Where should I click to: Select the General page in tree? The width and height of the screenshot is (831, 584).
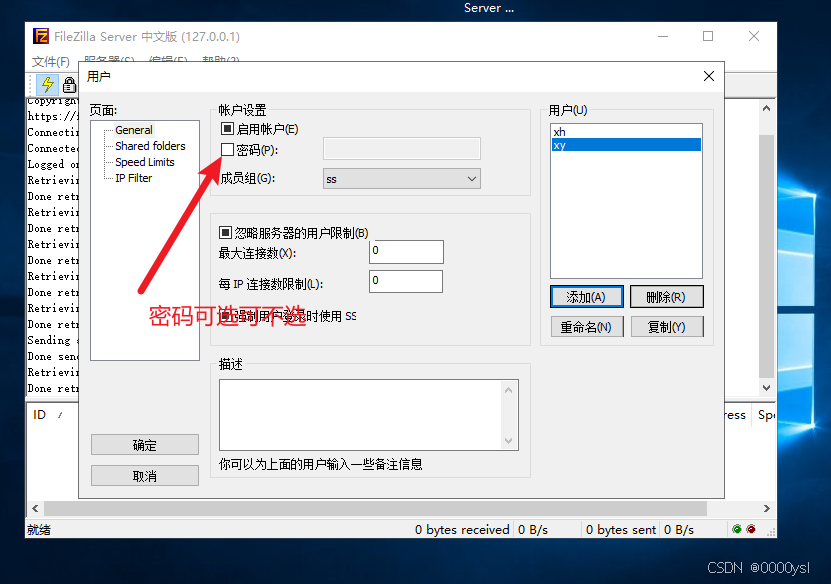134,130
